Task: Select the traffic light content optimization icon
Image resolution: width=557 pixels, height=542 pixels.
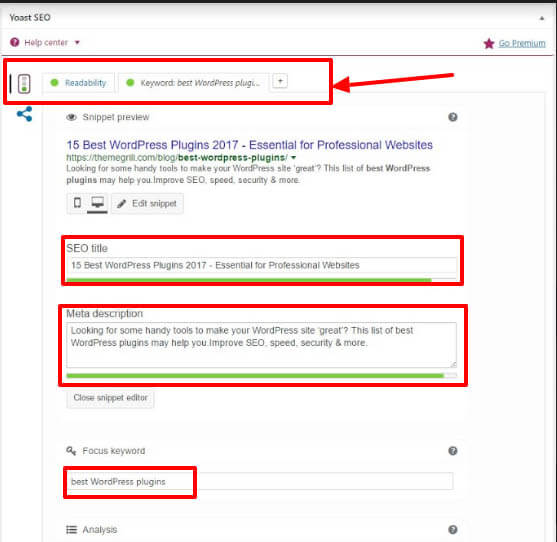Action: point(24,84)
